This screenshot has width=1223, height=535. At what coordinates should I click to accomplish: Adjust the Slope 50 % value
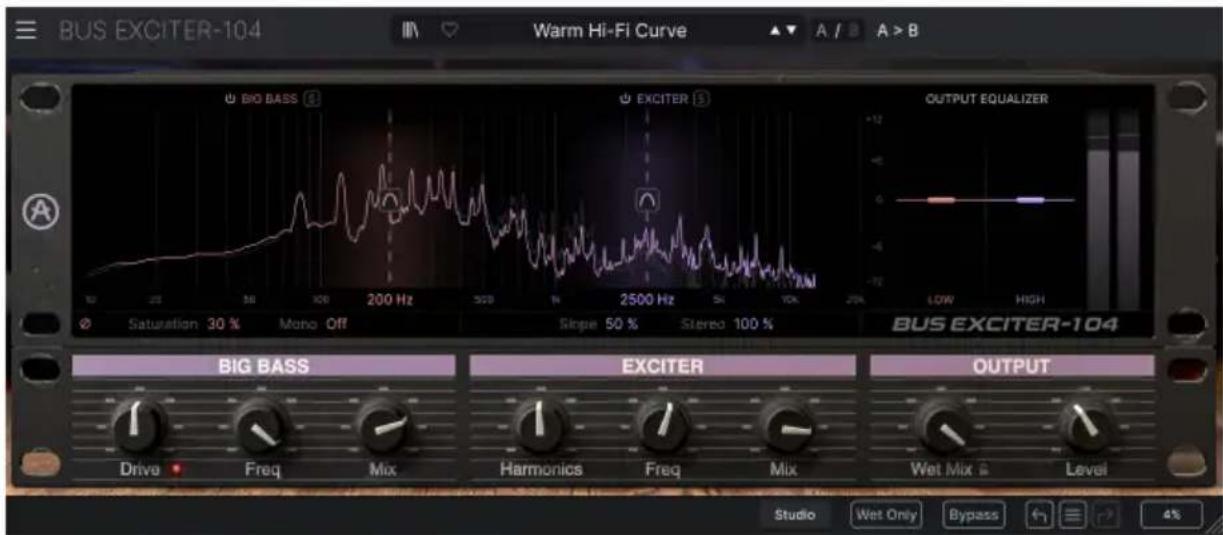[621, 324]
